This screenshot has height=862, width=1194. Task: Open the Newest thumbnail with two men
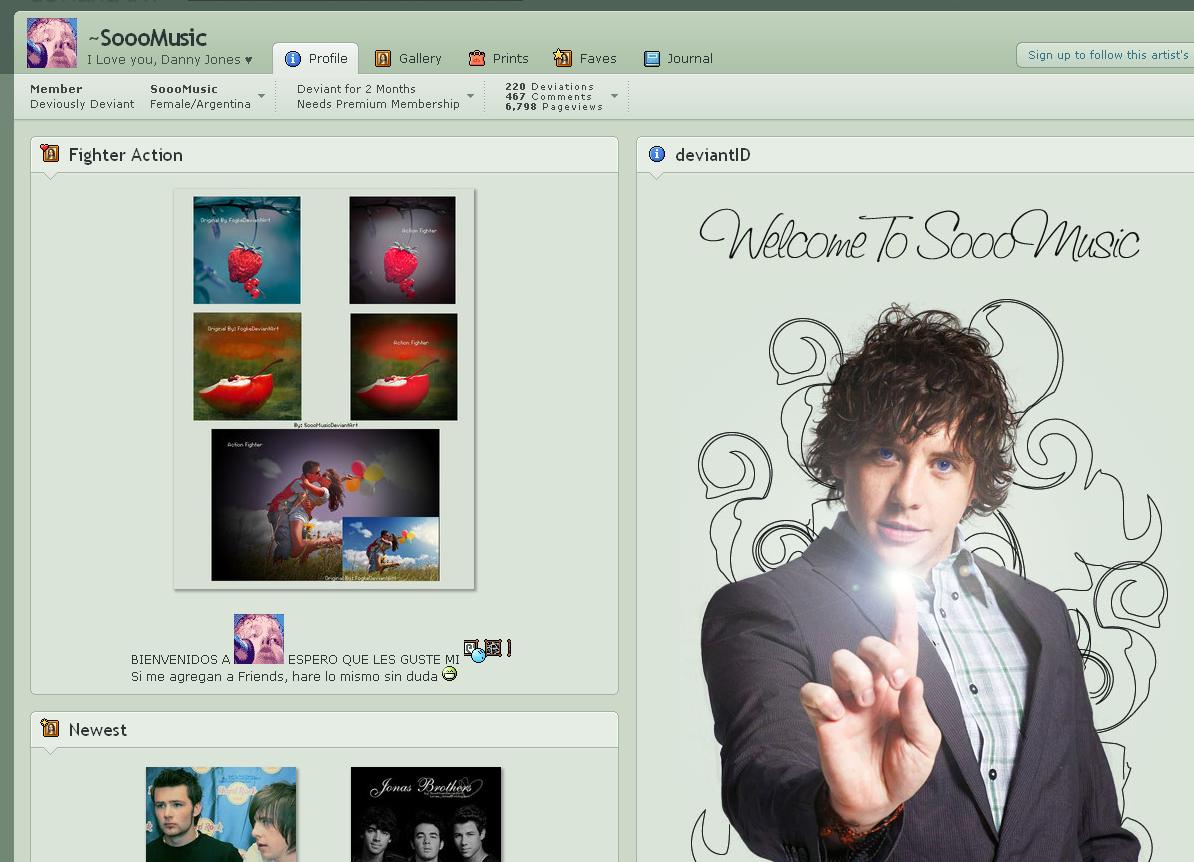coord(221,814)
